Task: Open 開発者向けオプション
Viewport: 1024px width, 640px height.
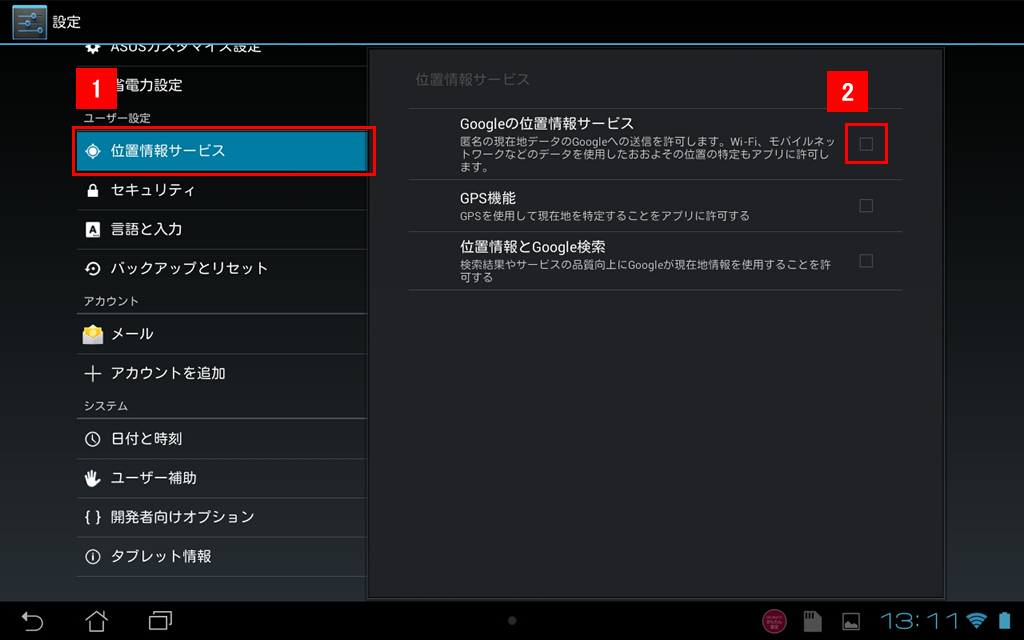Action: [x=222, y=517]
